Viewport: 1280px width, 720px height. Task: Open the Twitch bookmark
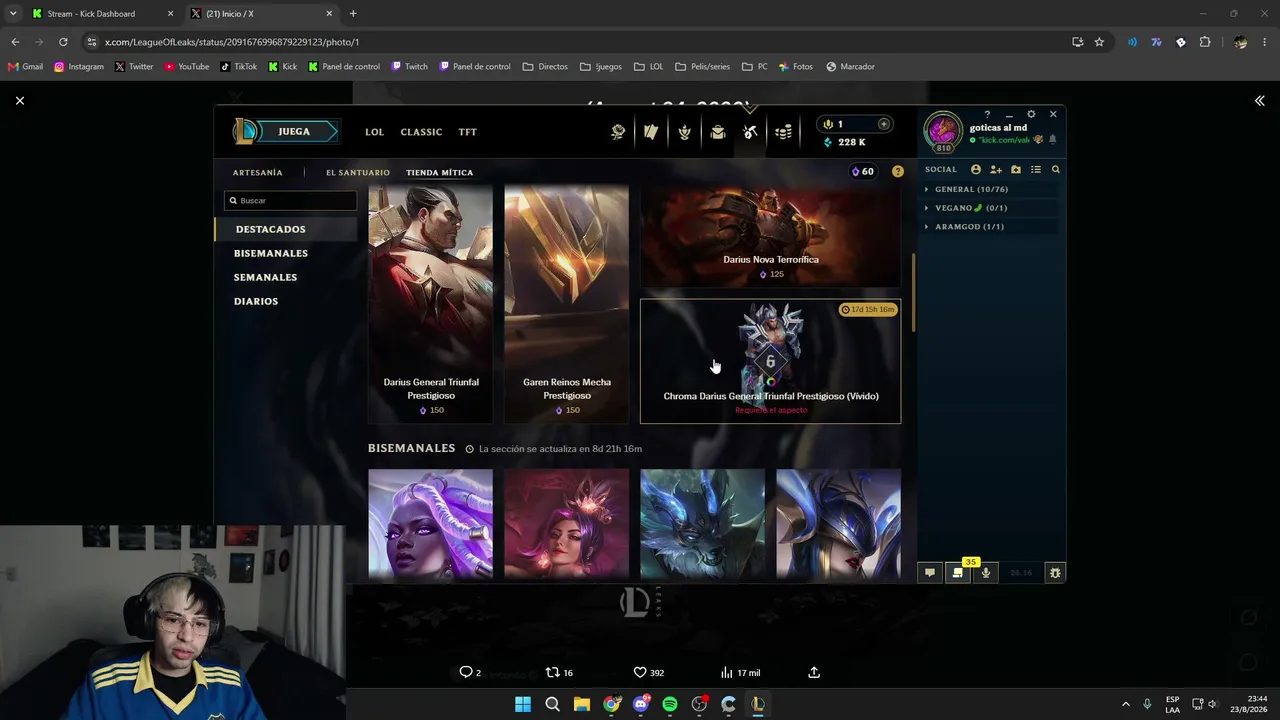tap(410, 67)
